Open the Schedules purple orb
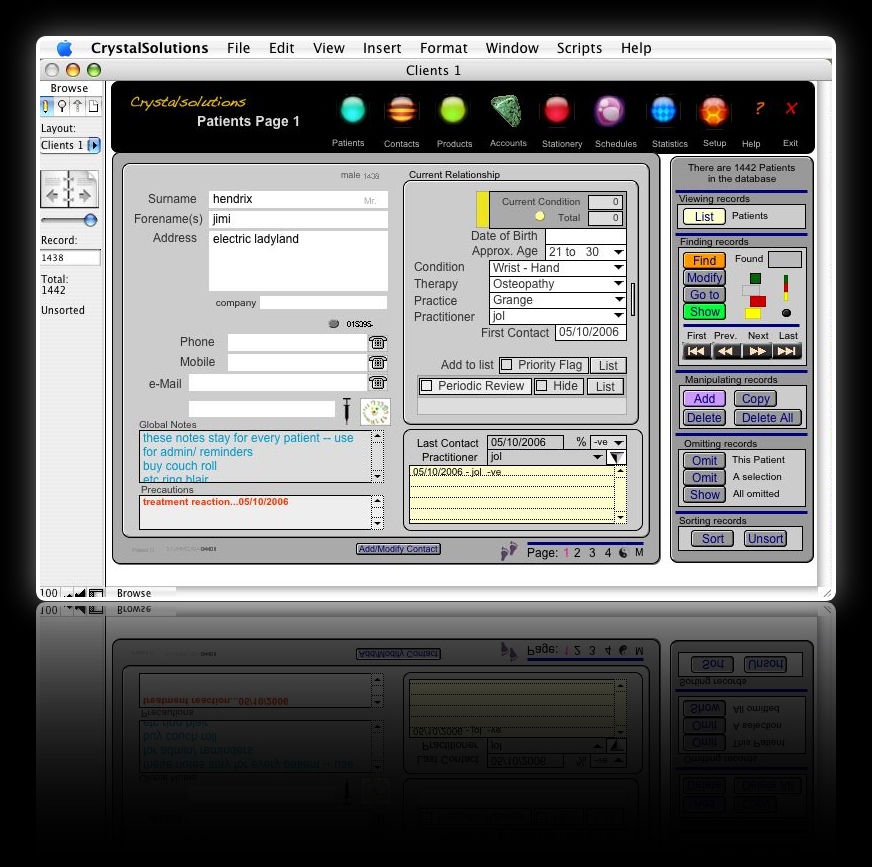Viewport: 872px width, 867px height. tap(610, 110)
